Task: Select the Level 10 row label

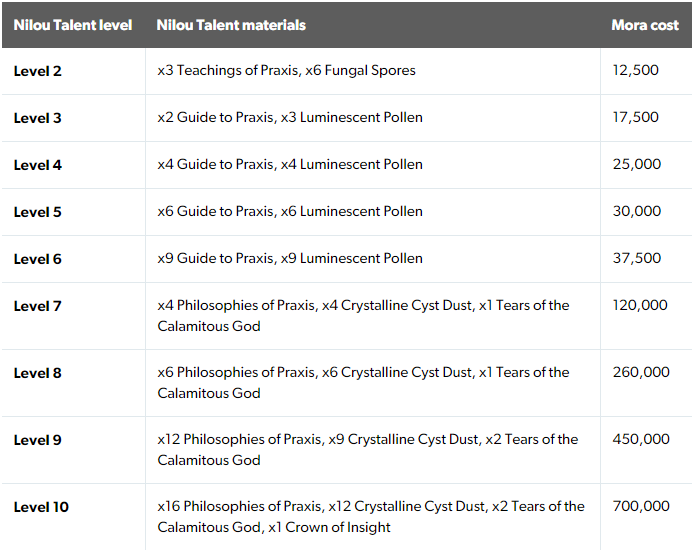Action: pos(41,507)
